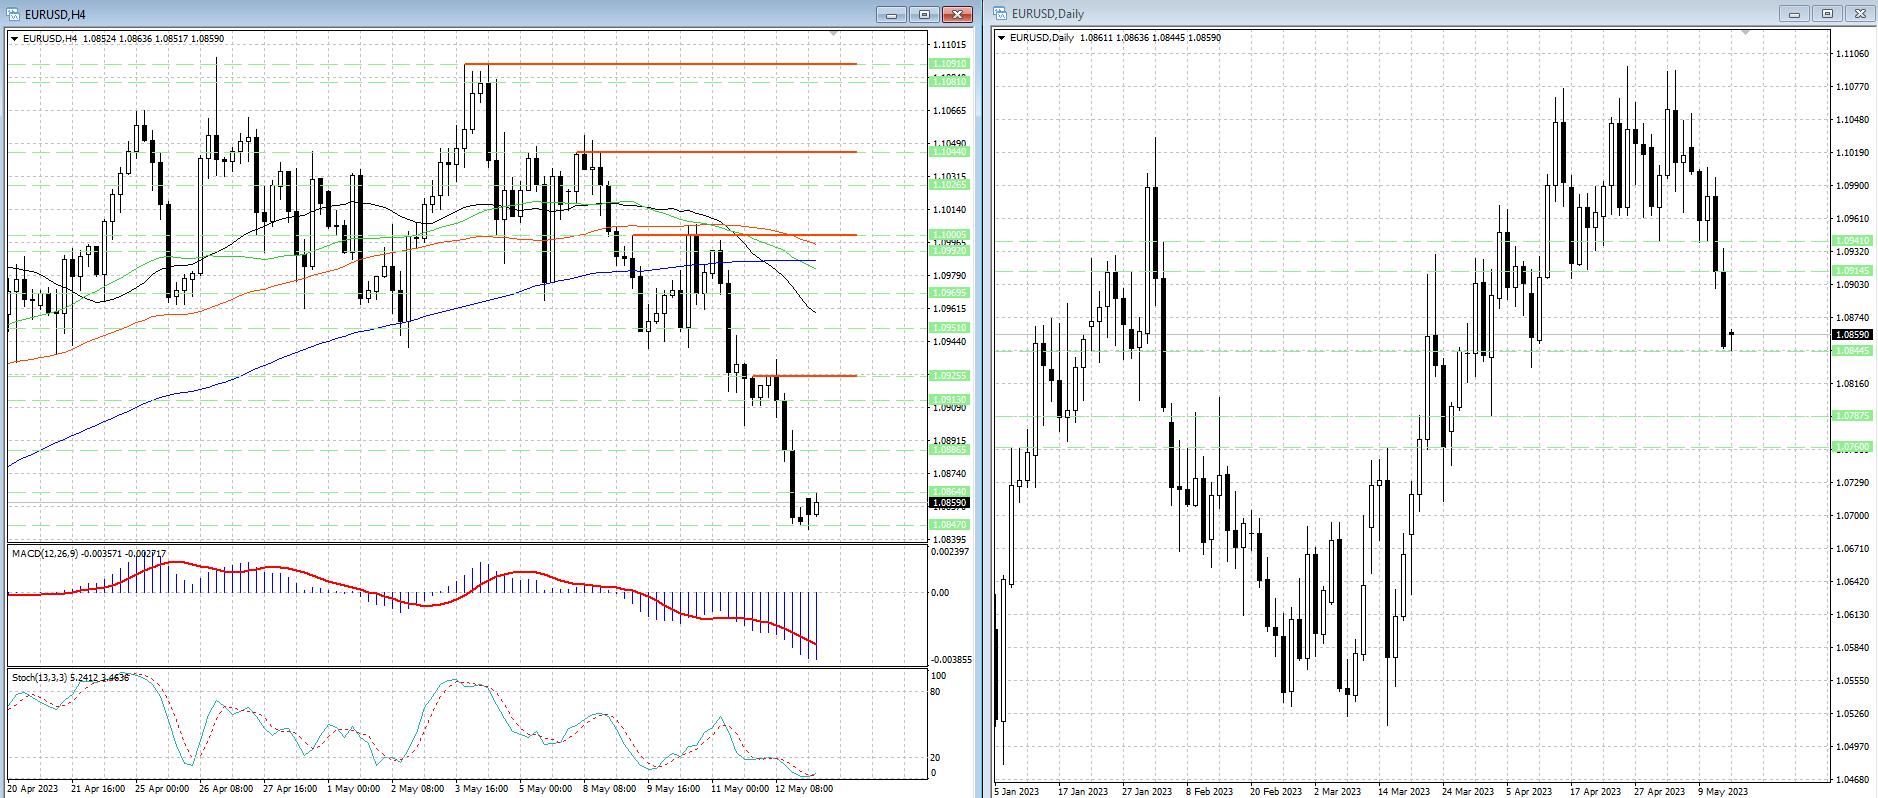This screenshot has height=798, width=1878.
Task: Maximize the EURUSD,Daily chart window
Action: point(1827,14)
